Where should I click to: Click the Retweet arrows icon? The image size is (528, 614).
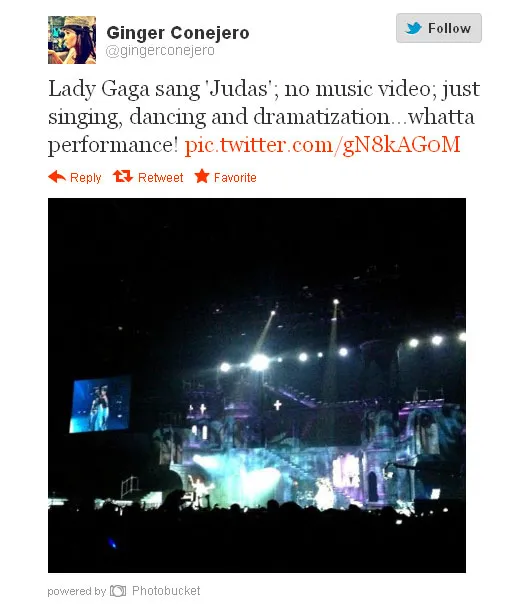(123, 176)
